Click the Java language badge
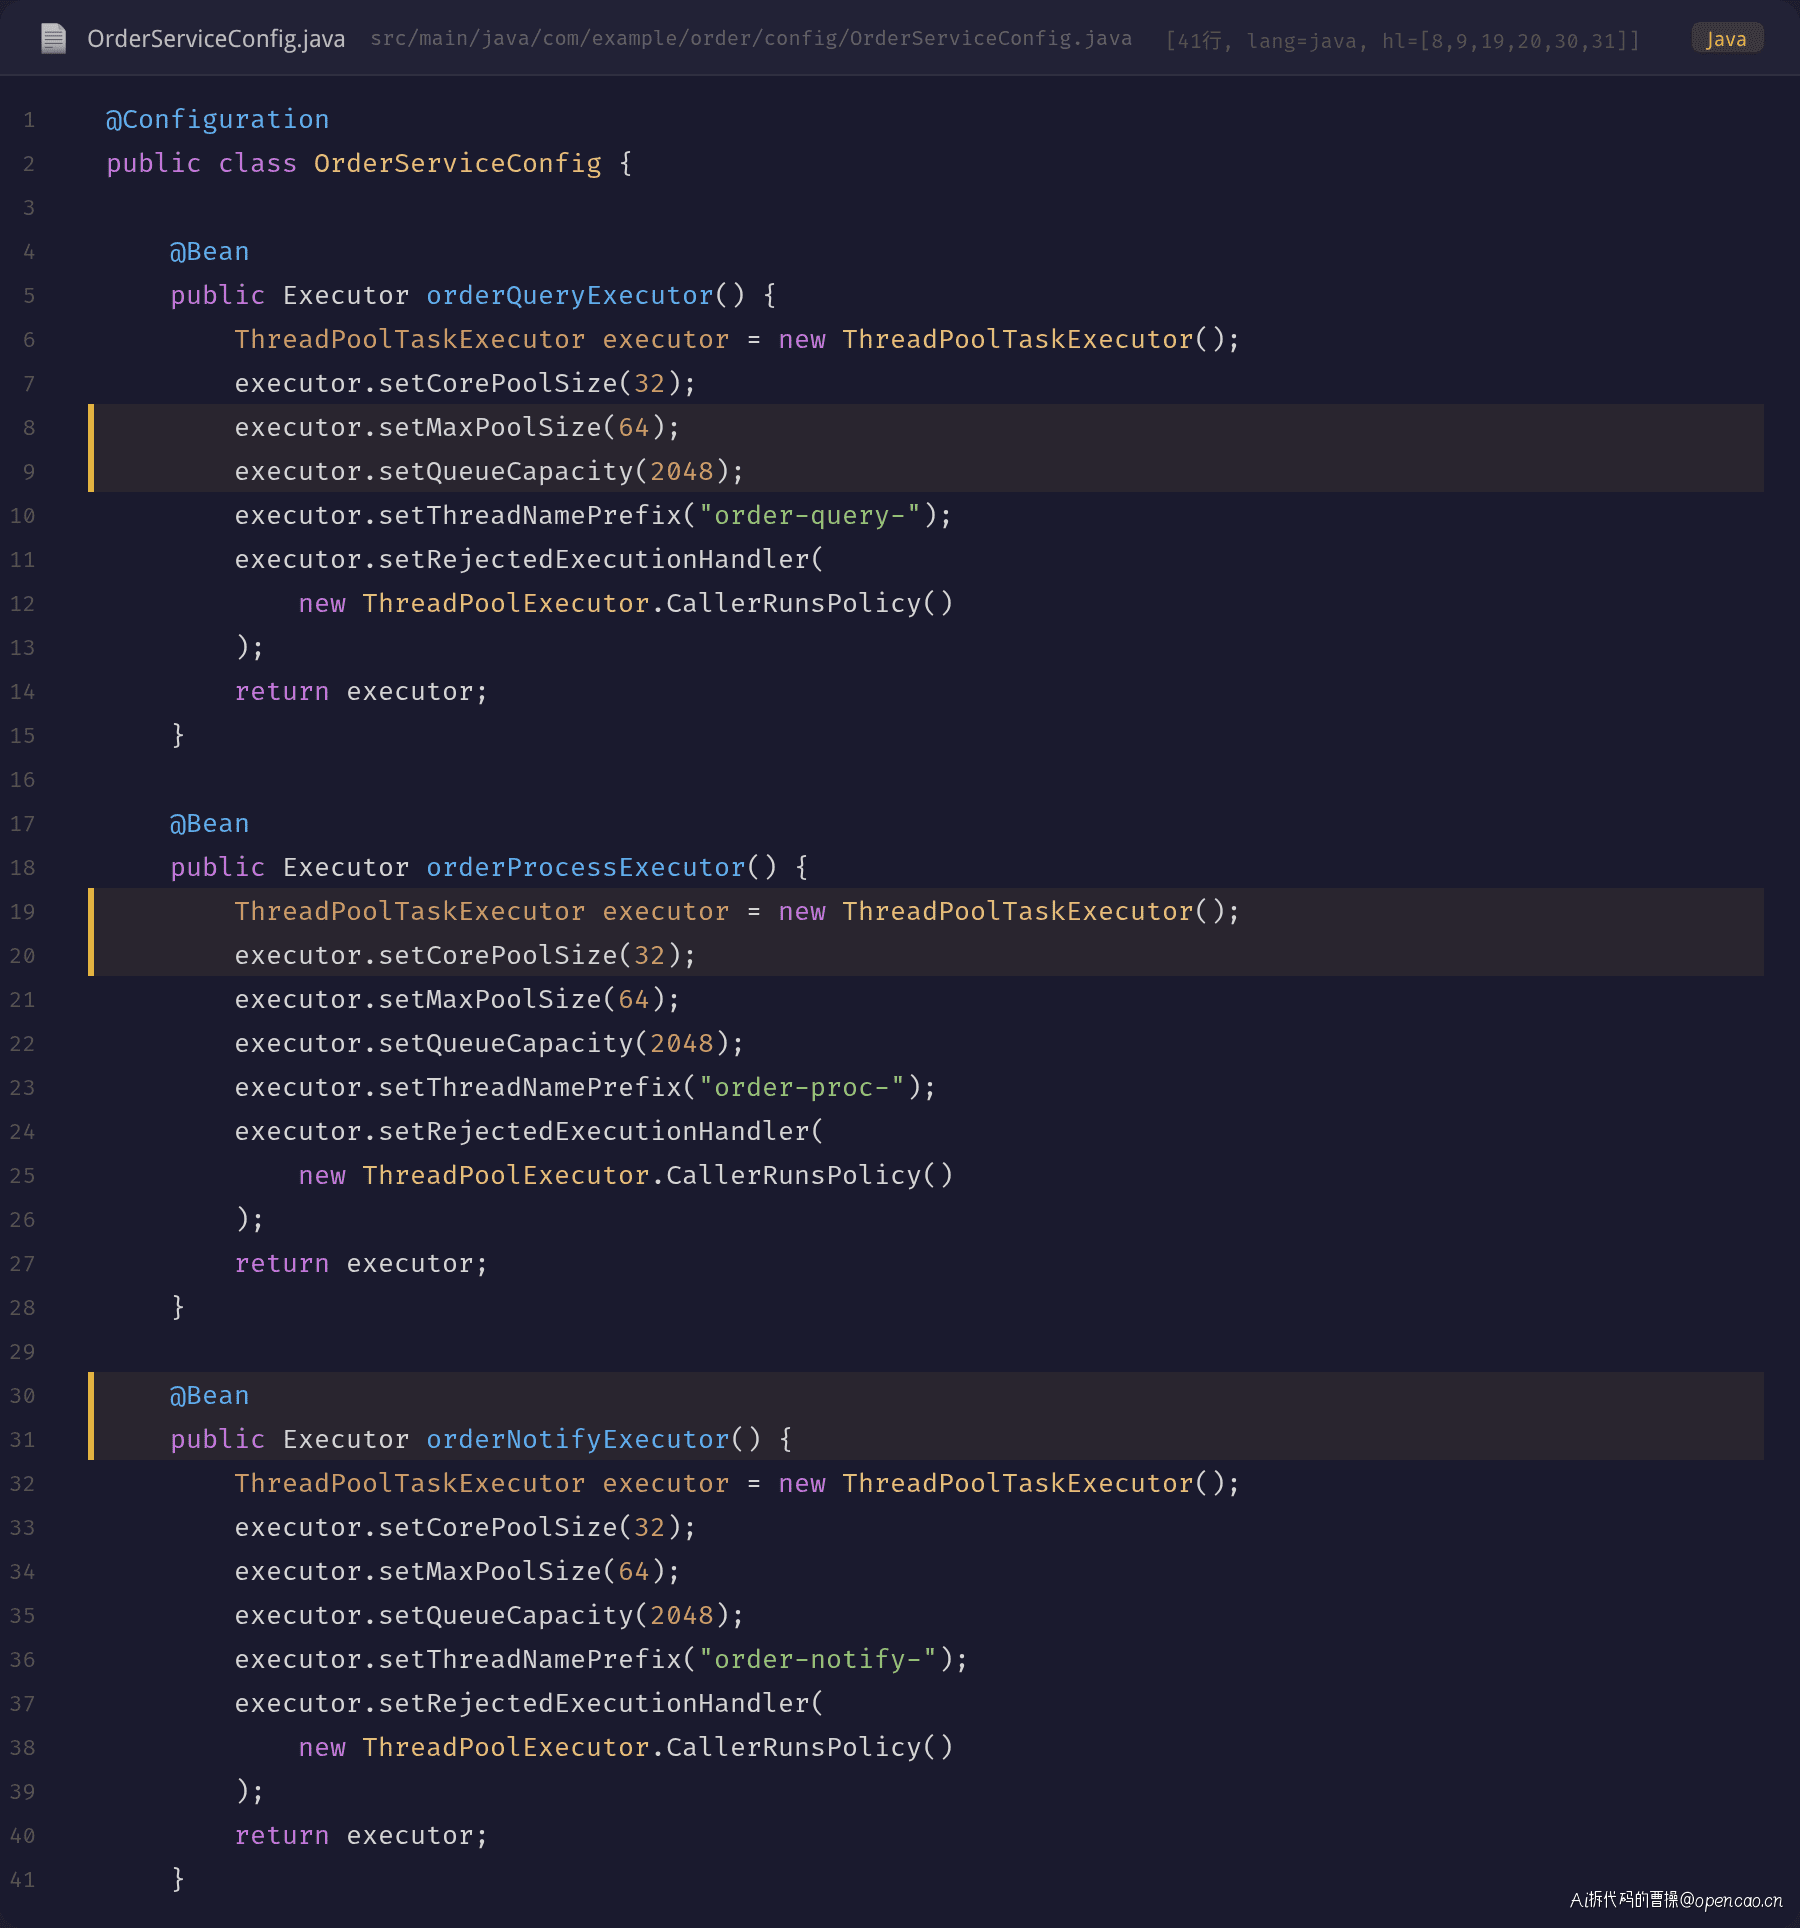 pos(1726,39)
